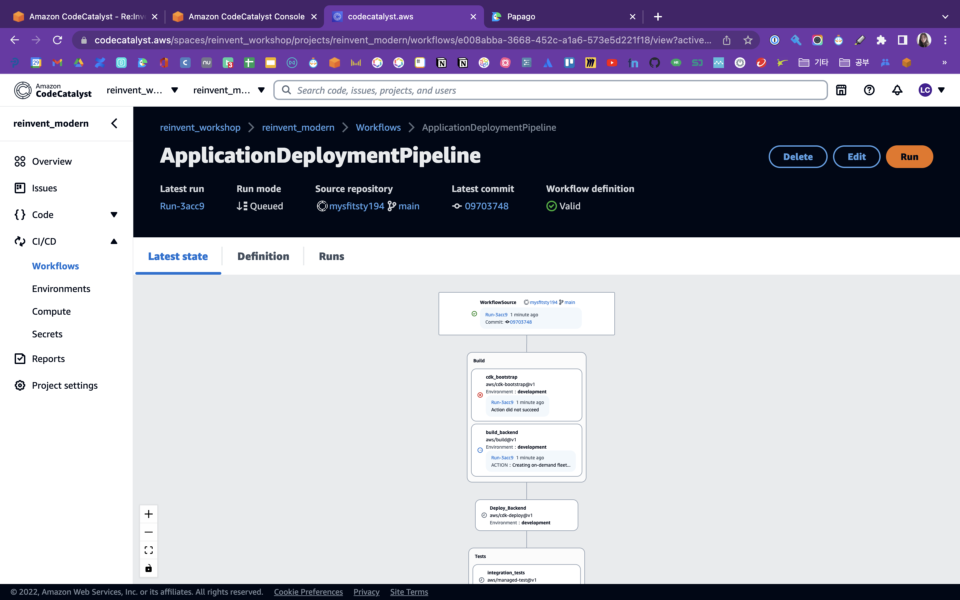This screenshot has width=960, height=600.
Task: Switch to the Runs tab
Action: pos(331,256)
